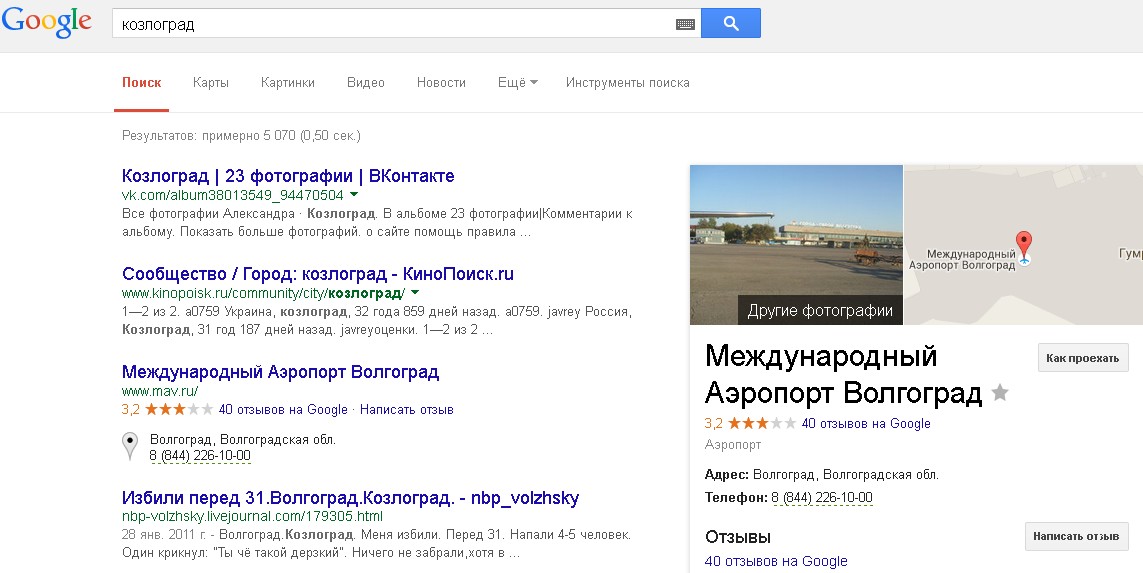The image size is (1143, 573).
Task: Click the map thumbnail of the airport
Action: tap(1023, 245)
